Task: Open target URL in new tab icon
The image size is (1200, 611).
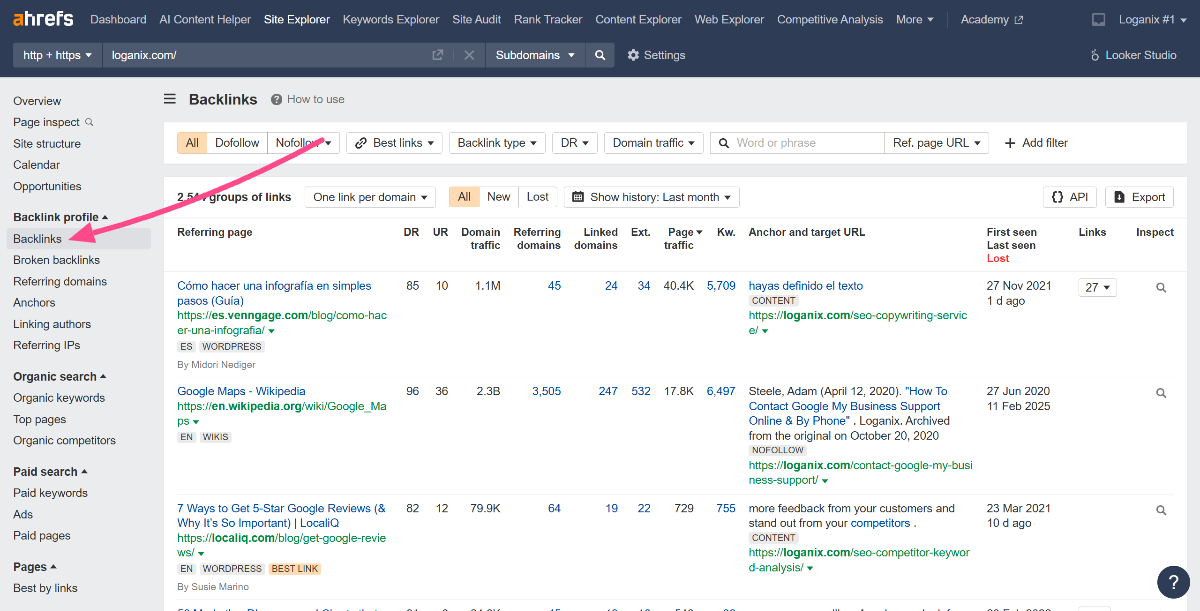Action: 437,55
